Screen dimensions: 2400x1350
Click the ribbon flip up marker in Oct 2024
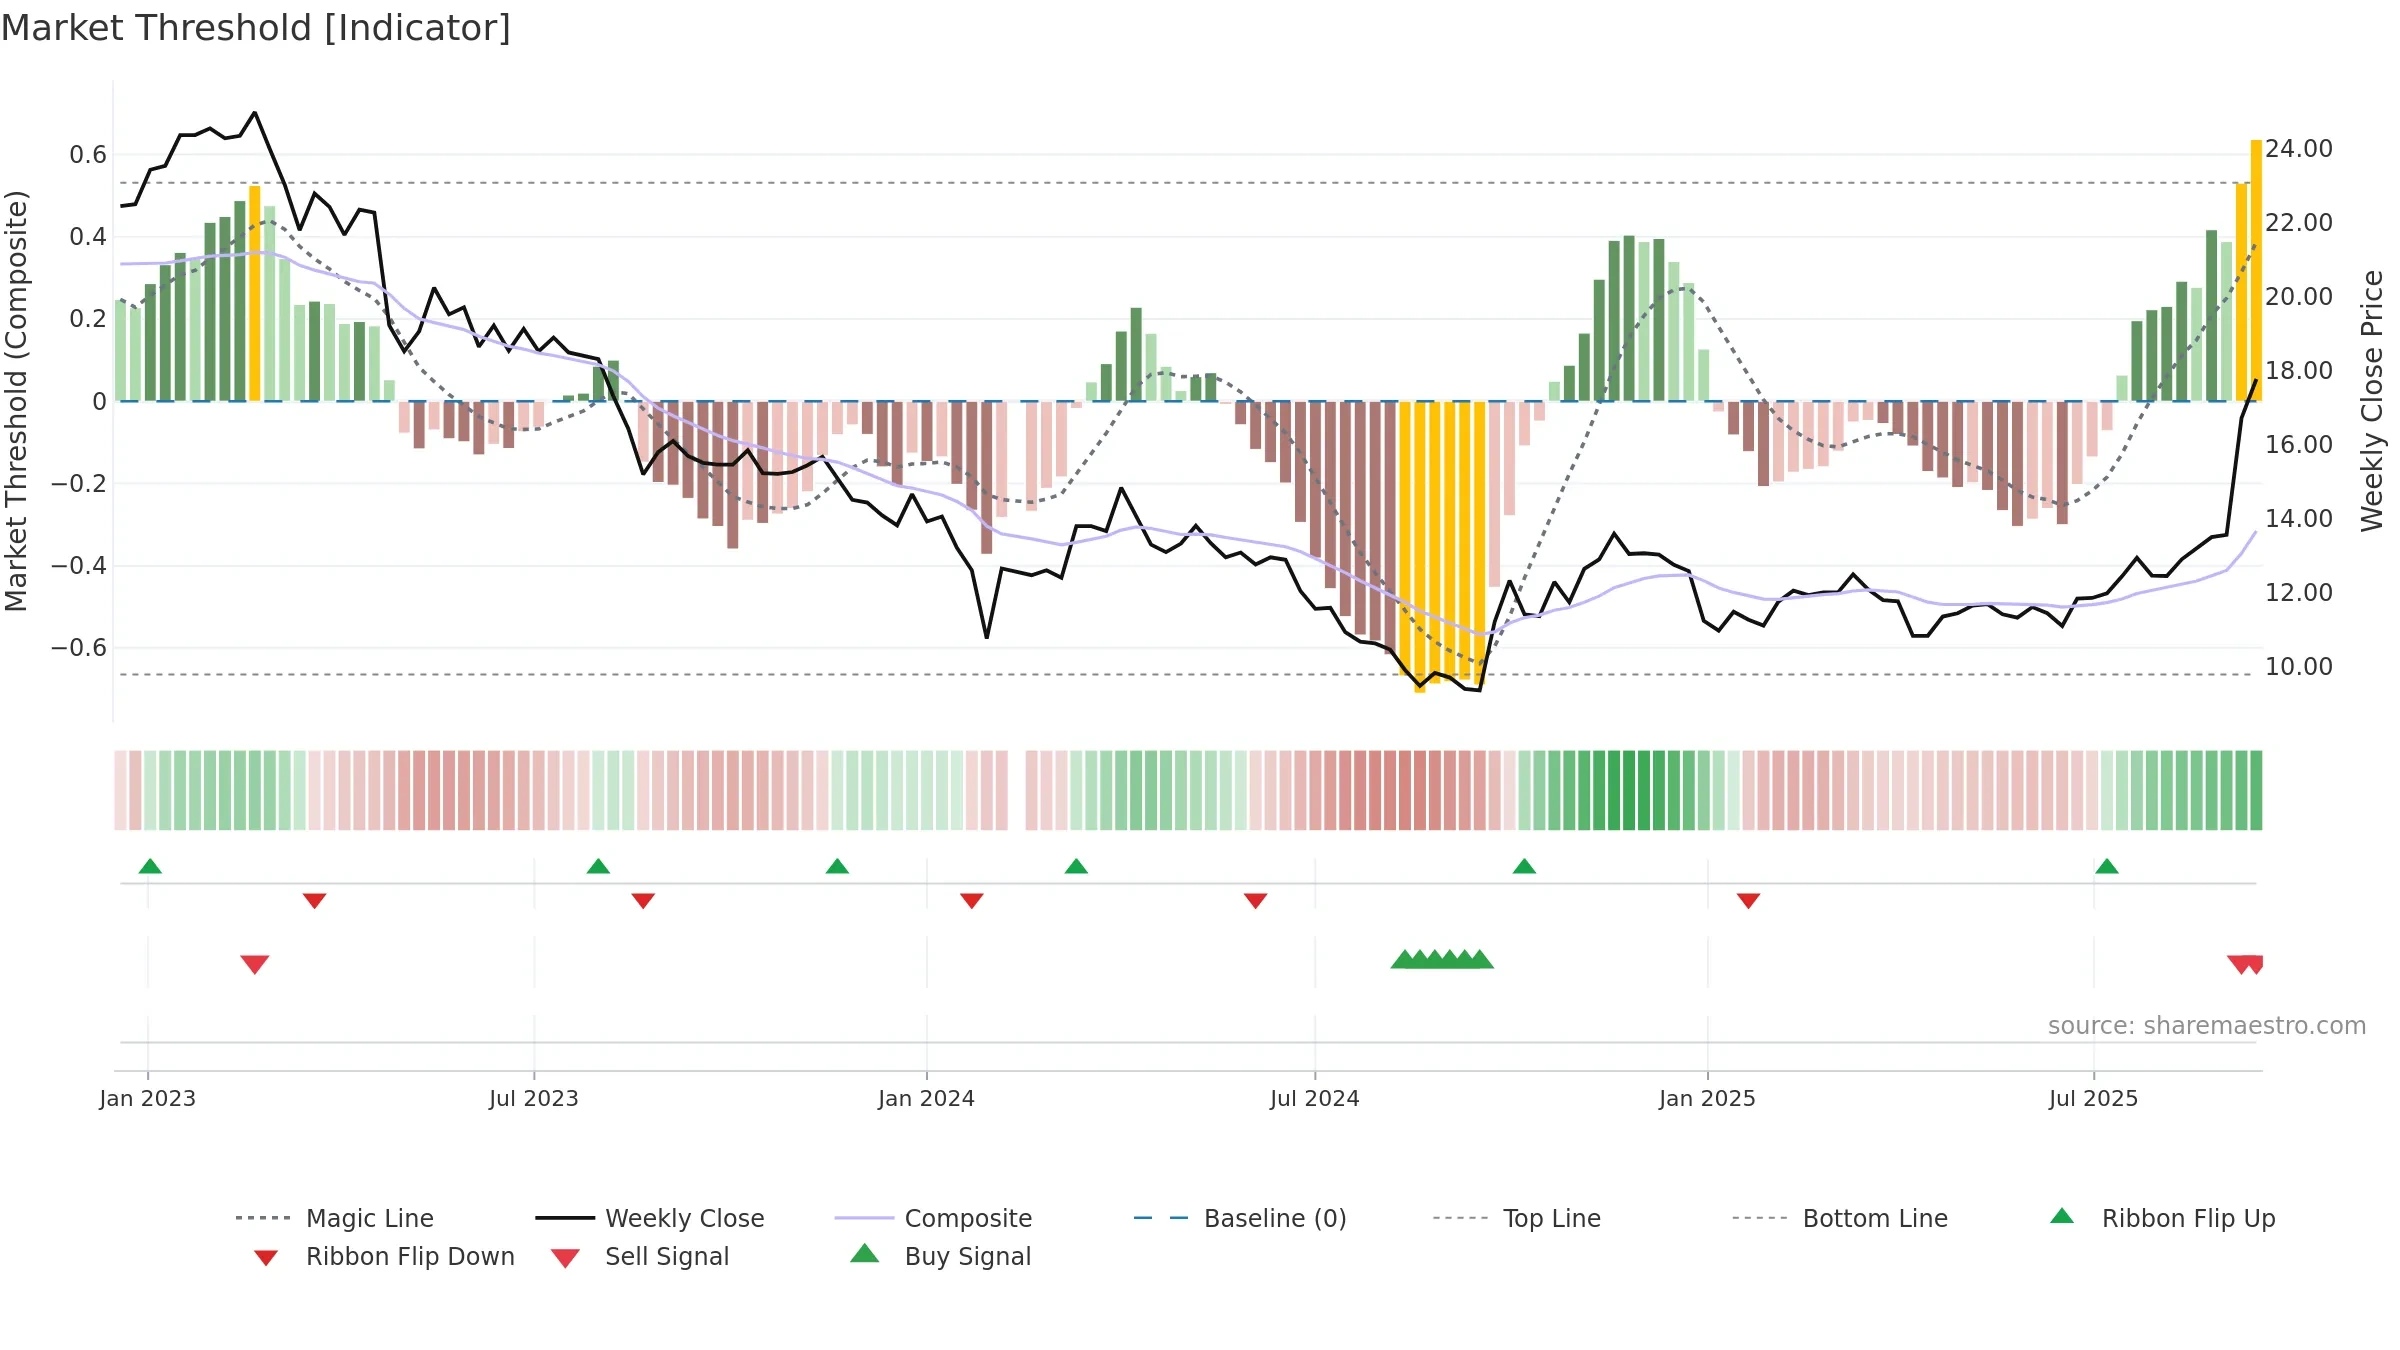tap(1524, 866)
